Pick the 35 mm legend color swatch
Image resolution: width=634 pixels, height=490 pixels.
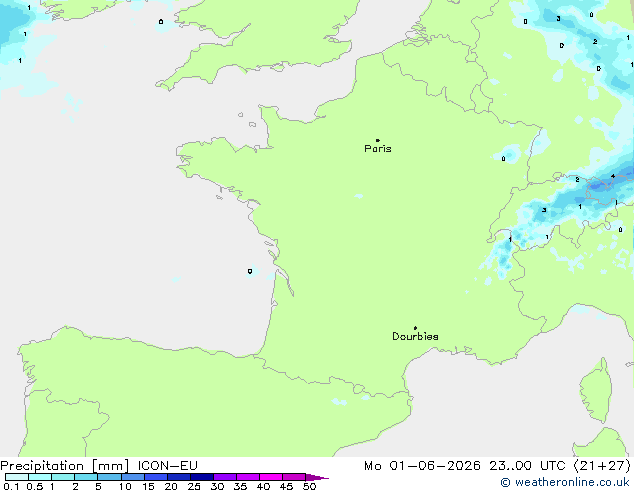248,477
